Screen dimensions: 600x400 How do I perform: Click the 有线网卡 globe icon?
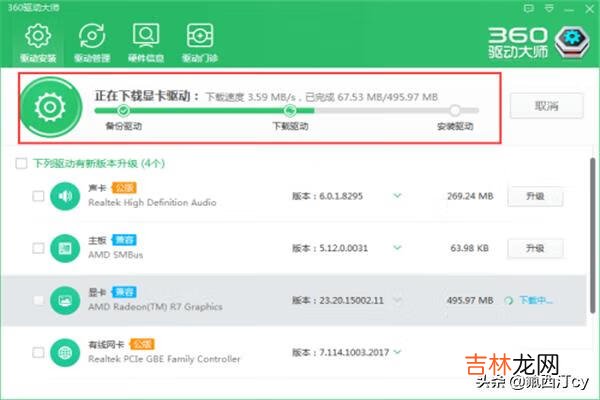[x=65, y=353]
